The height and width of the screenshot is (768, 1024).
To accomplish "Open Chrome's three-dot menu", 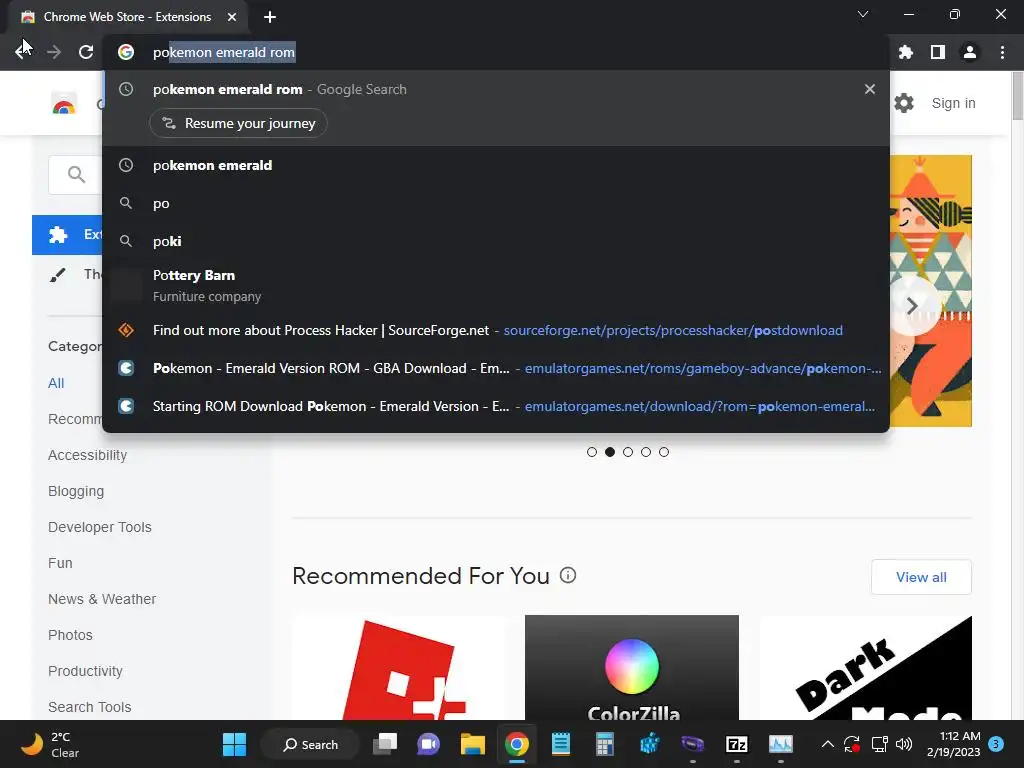I will pos(1002,52).
